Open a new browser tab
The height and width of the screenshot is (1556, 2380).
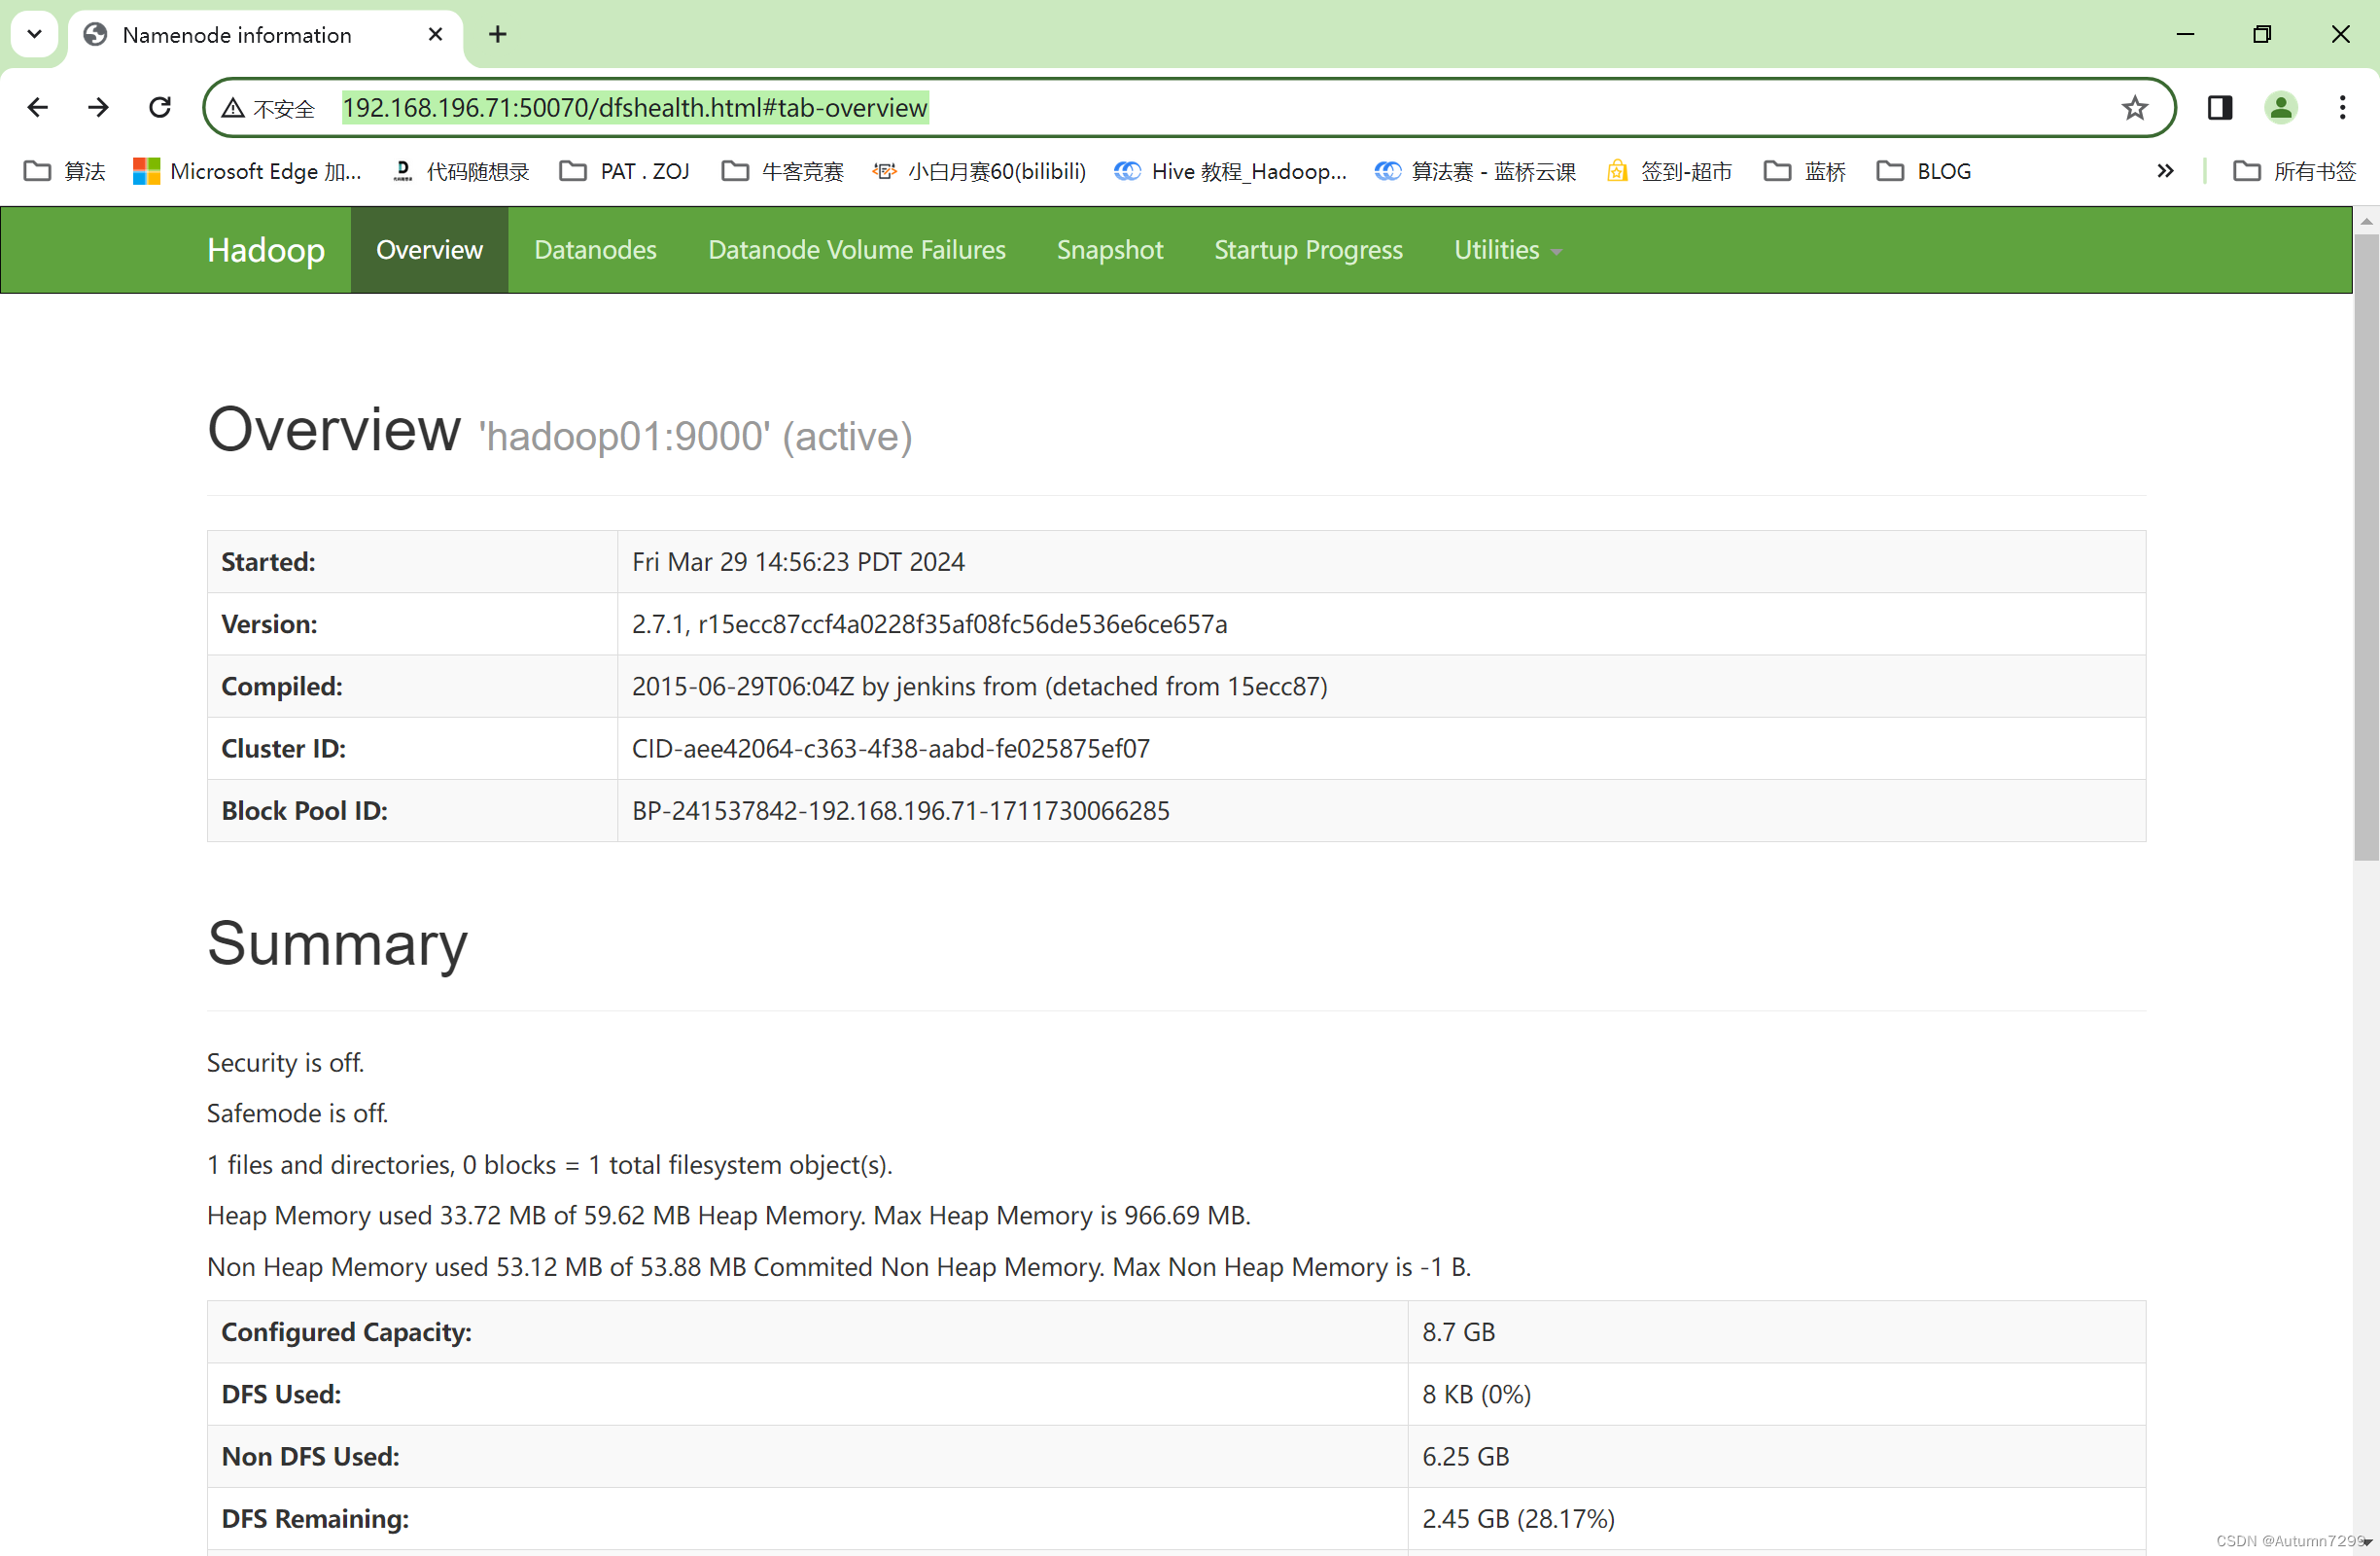(497, 35)
